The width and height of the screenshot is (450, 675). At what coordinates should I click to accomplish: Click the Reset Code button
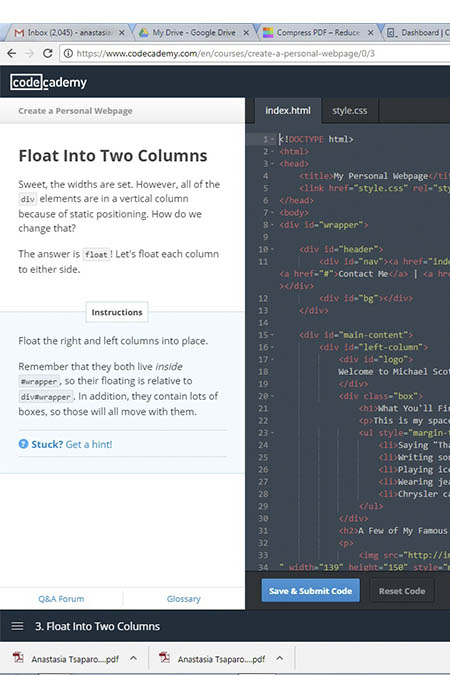[402, 591]
